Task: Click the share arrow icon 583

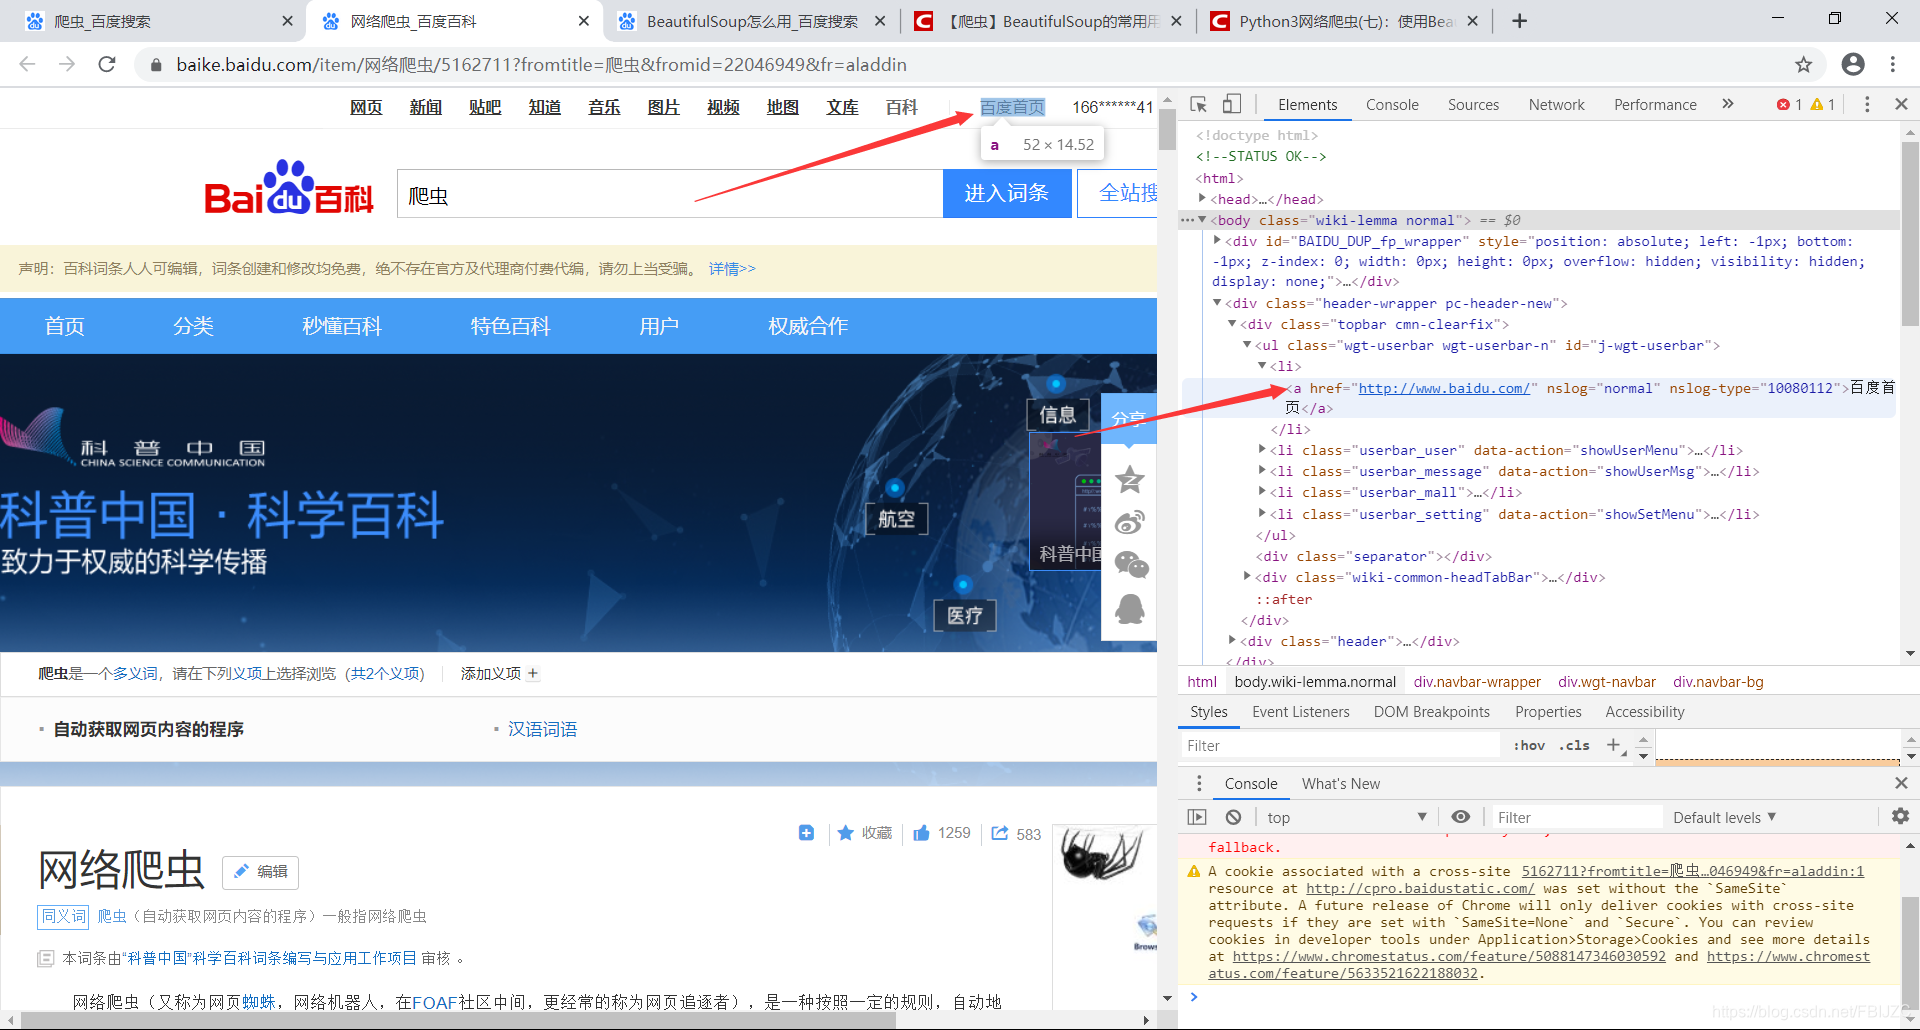Action: (999, 833)
